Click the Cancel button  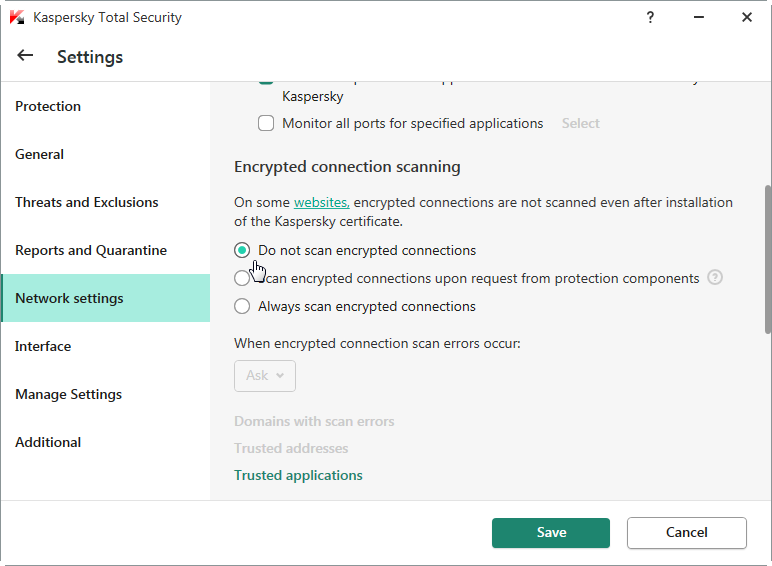[686, 532]
